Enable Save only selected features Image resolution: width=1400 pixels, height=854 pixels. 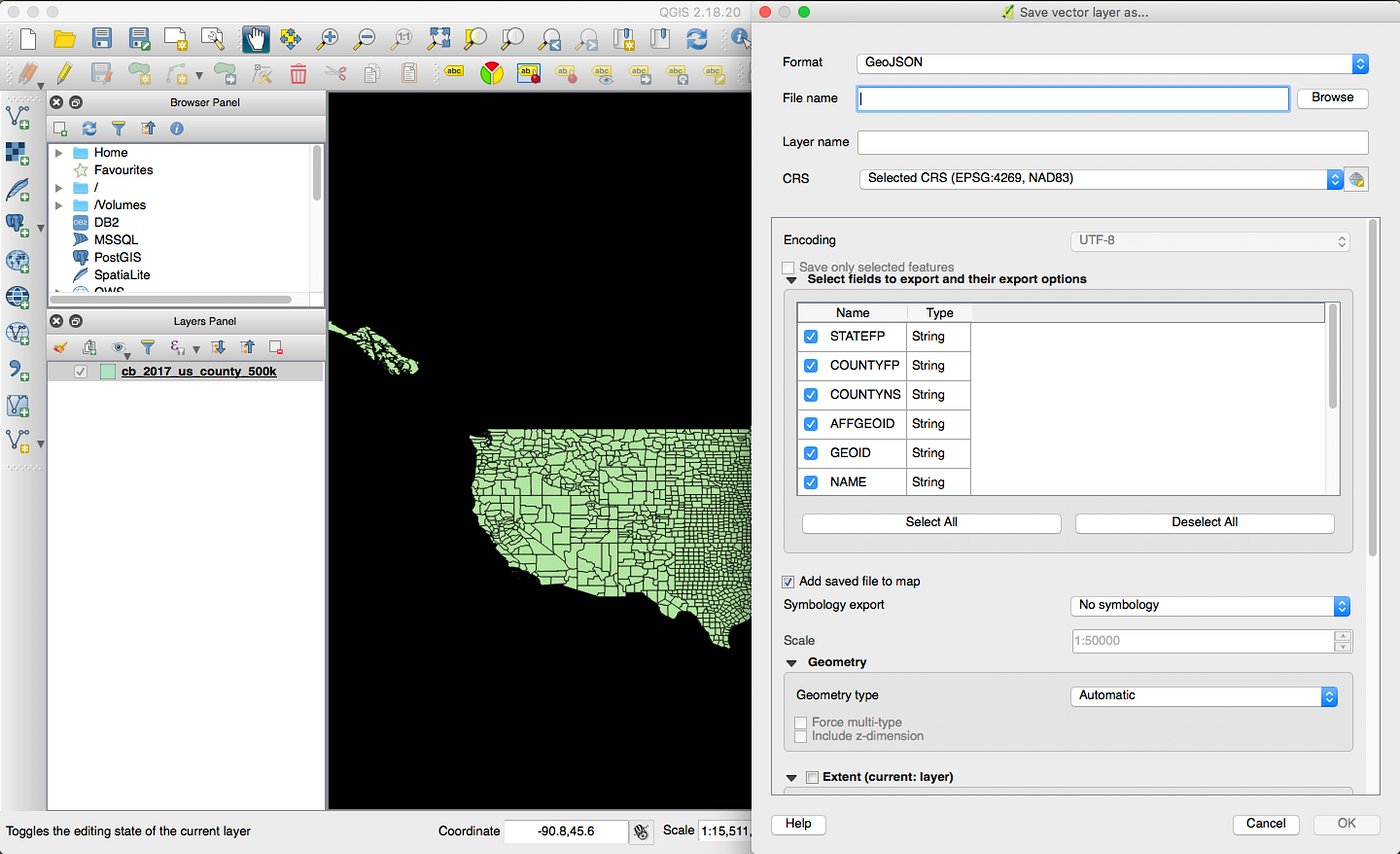[x=788, y=268]
